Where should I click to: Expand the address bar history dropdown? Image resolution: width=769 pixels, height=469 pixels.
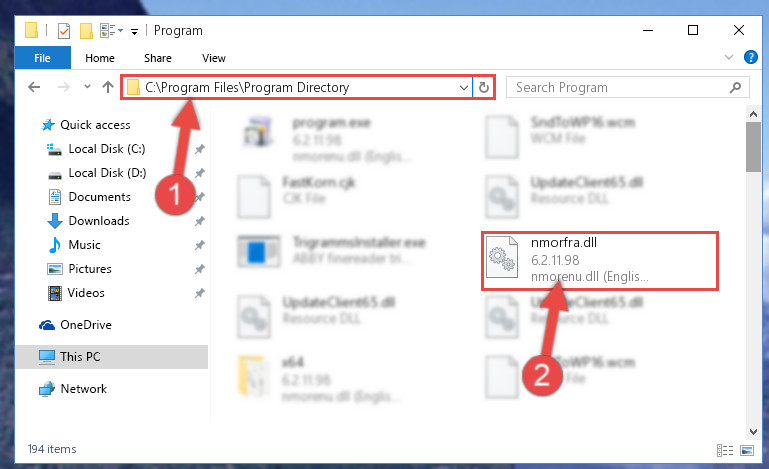point(463,87)
